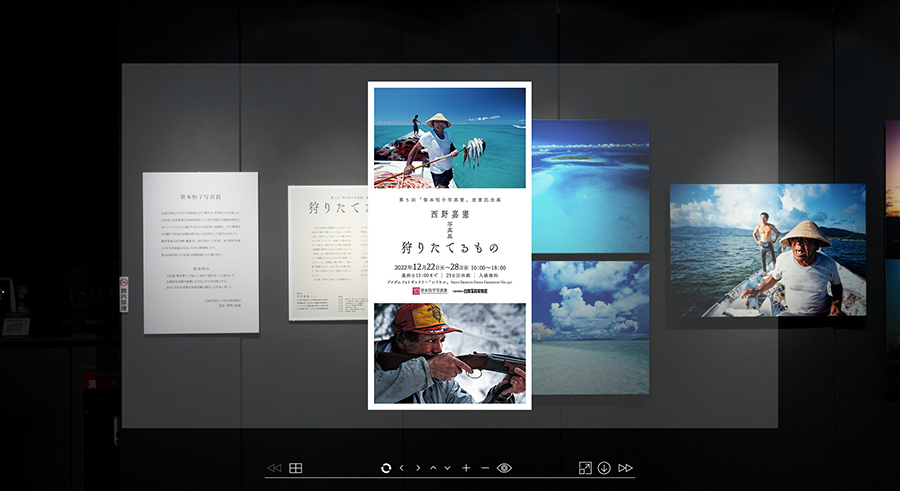Tilt the view down with chevron
Image resolution: width=900 pixels, height=491 pixels.
coord(449,468)
